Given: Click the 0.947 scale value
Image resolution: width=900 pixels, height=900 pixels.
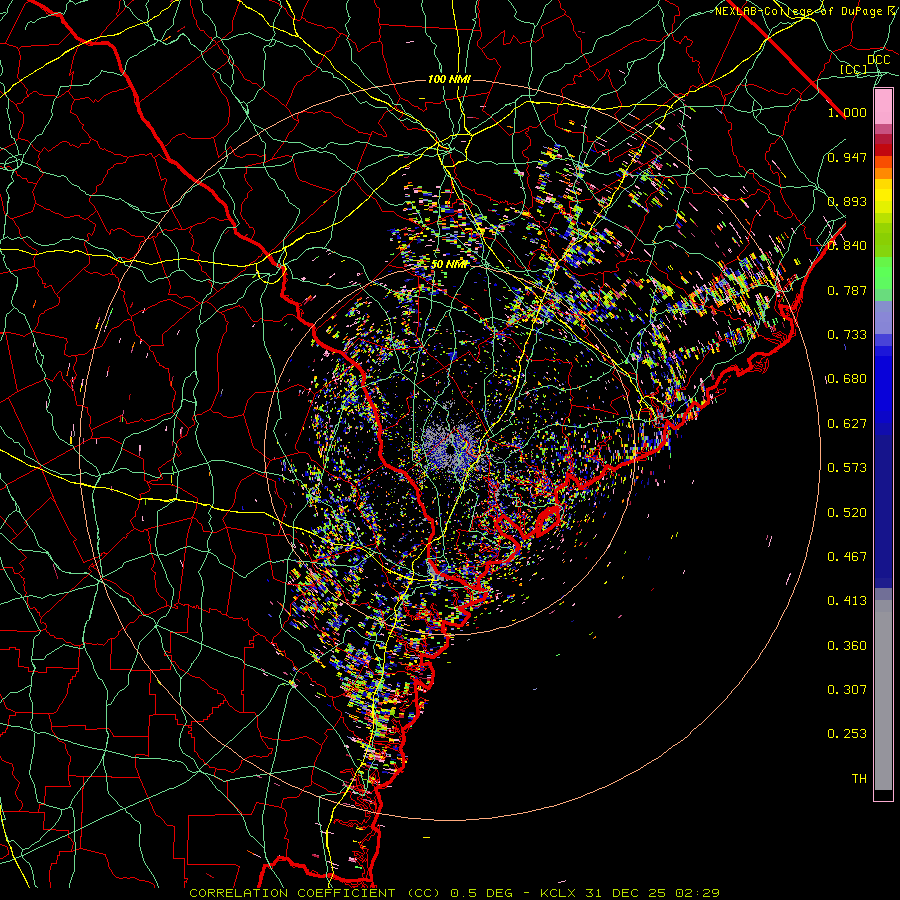Looking at the screenshot, I should pyautogui.click(x=847, y=157).
